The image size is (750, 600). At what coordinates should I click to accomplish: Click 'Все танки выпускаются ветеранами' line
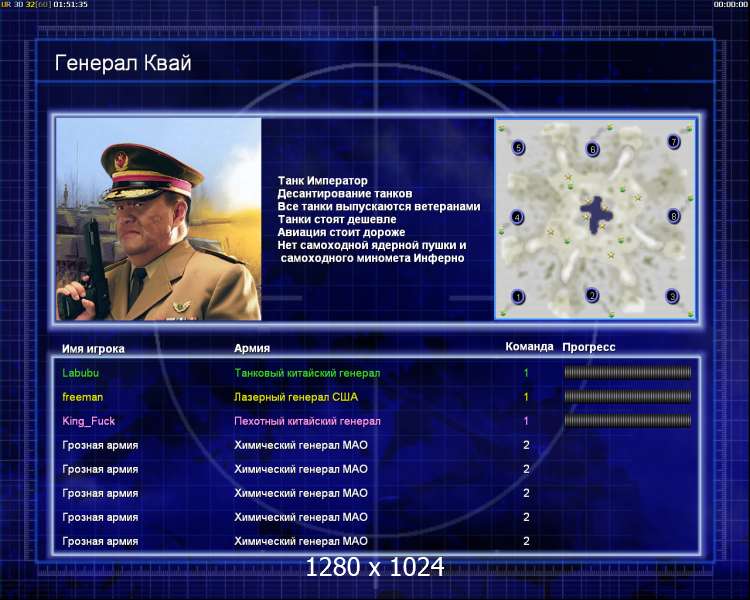[379, 207]
